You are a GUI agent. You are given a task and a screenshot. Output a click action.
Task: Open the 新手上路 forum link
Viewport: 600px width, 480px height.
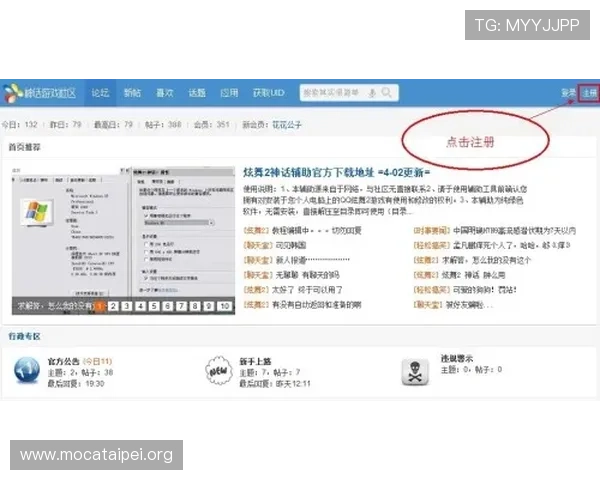(x=255, y=361)
